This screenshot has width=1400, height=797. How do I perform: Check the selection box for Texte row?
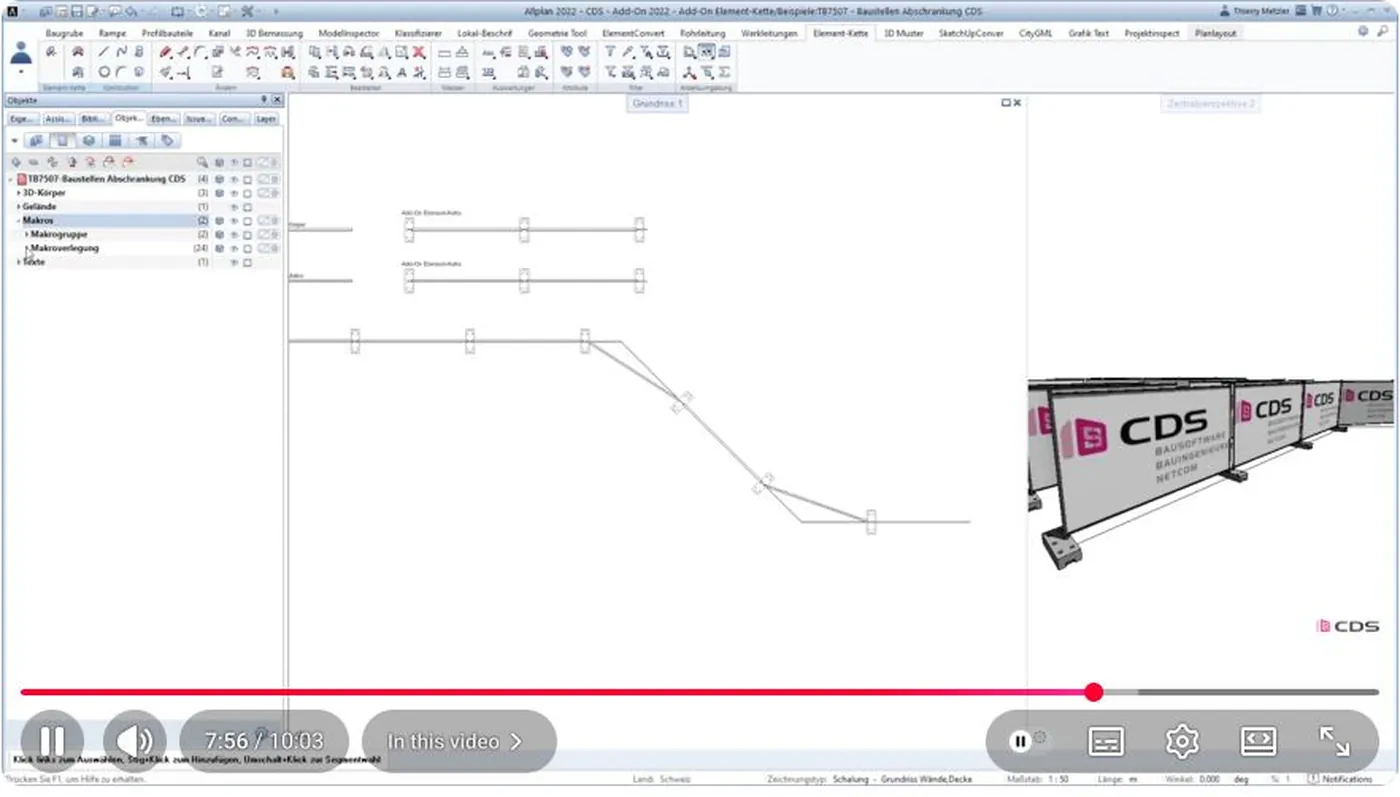tap(248, 262)
